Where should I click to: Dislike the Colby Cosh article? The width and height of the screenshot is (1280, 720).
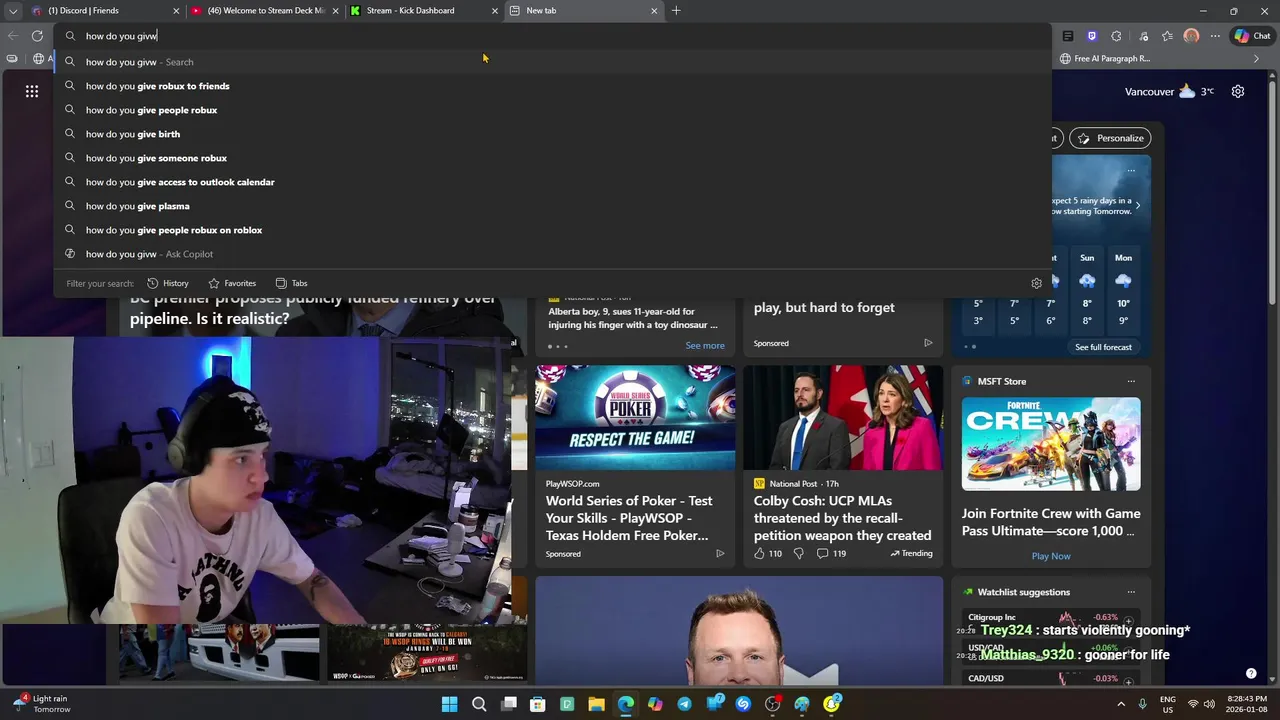[x=798, y=553]
